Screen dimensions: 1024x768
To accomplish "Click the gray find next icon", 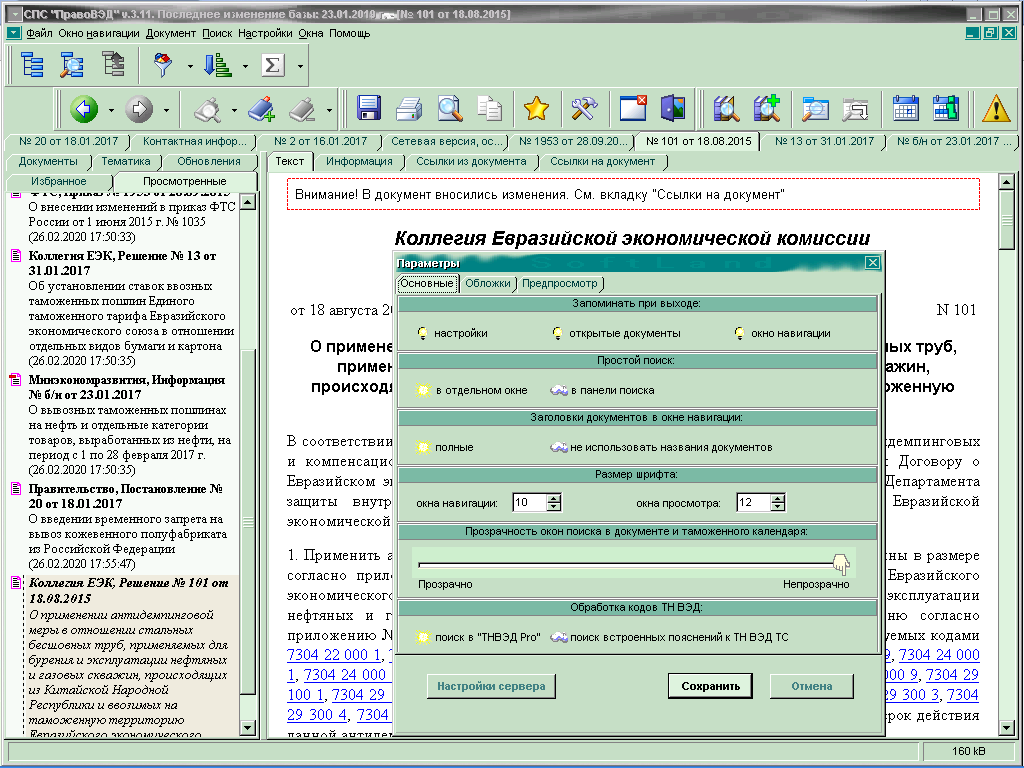I will point(856,108).
